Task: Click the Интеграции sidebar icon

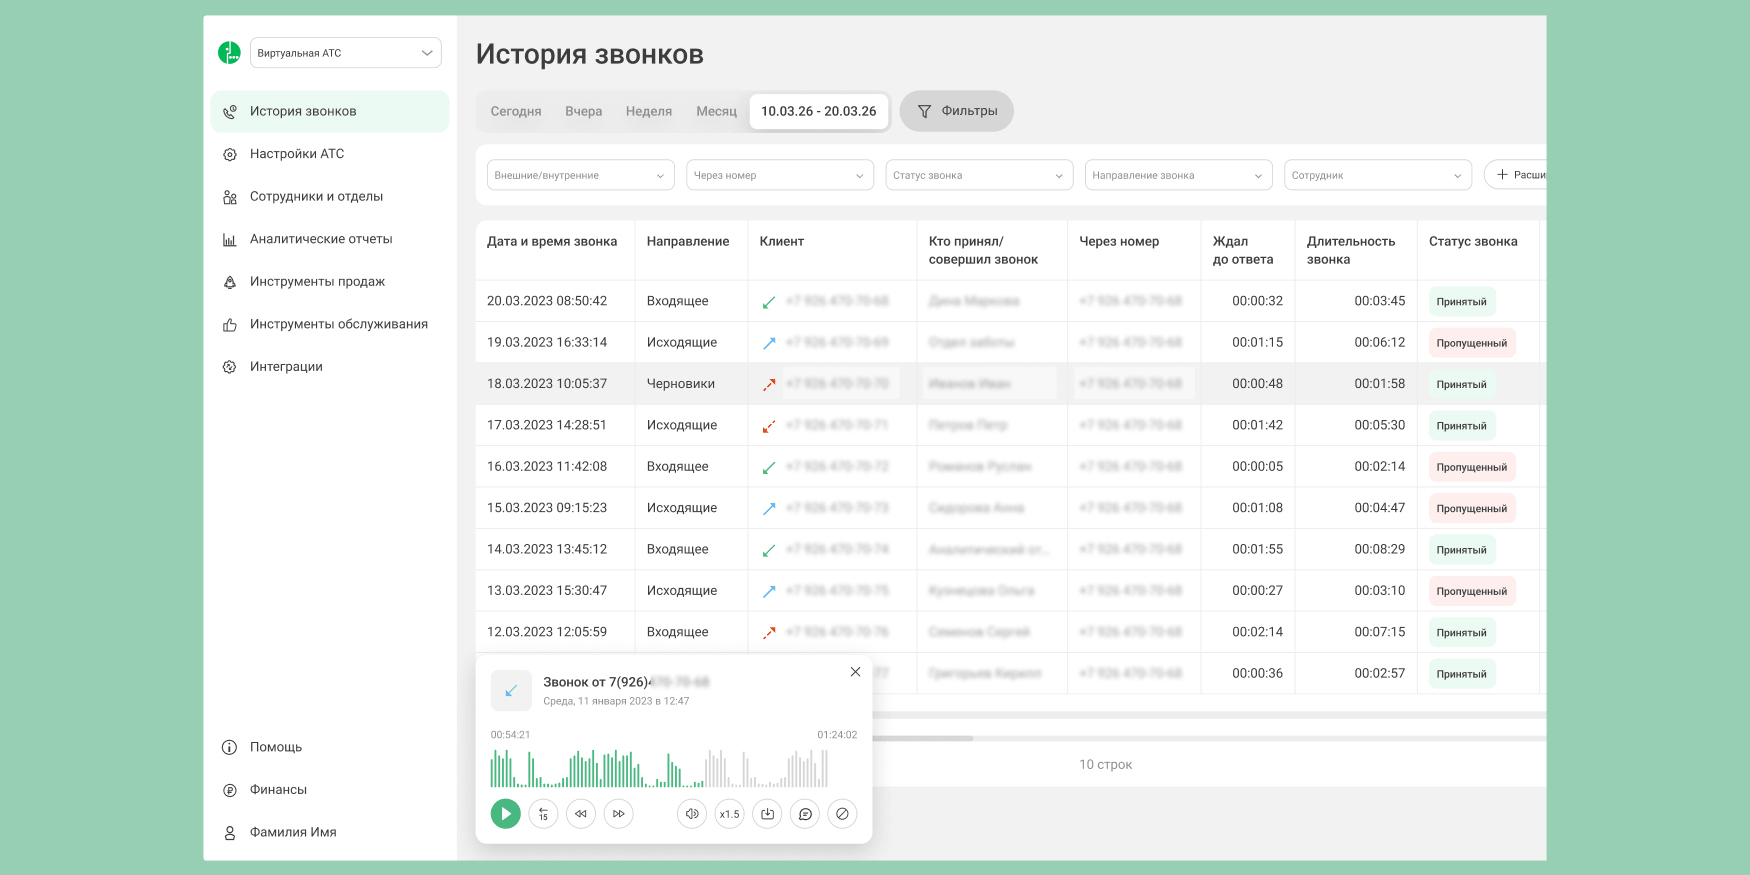Action: coord(230,367)
